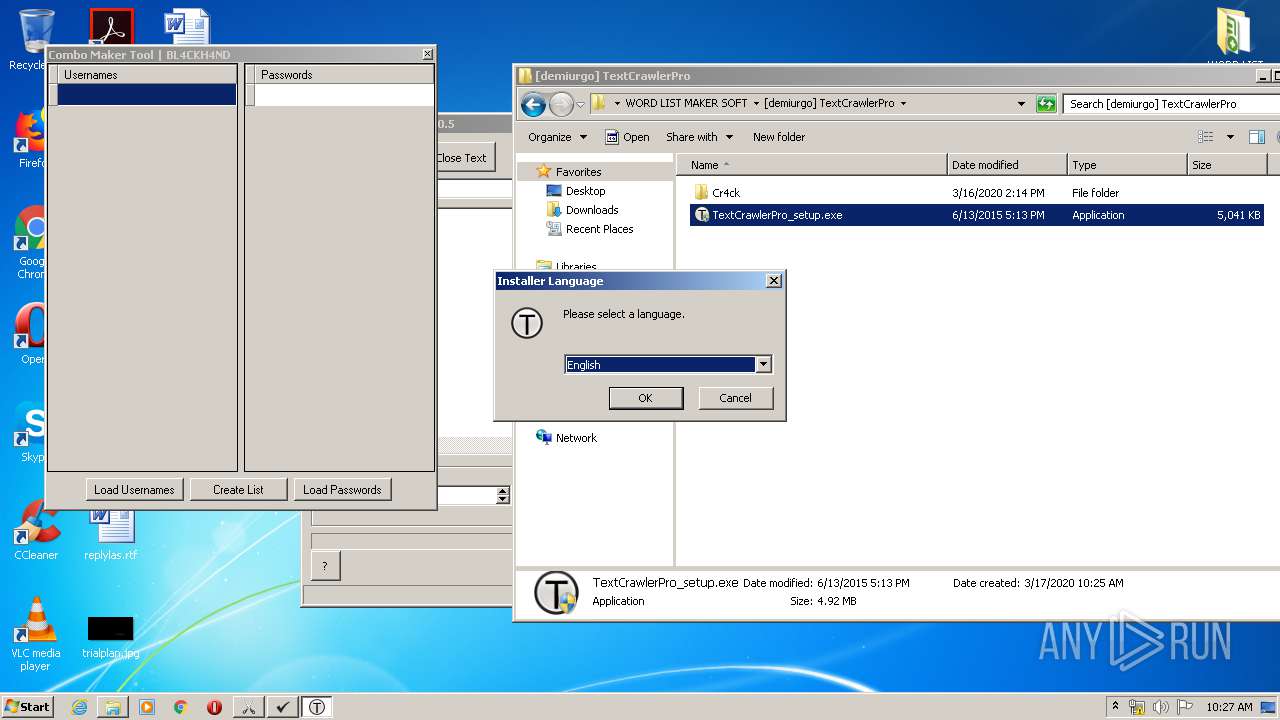Sort files by Name column
1280x720 pixels.
coord(812,165)
